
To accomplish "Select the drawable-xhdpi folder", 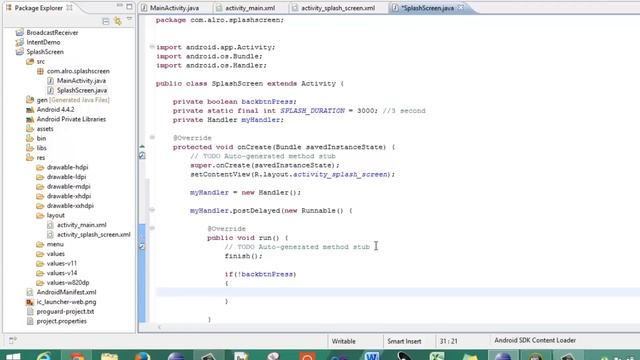I will click(x=69, y=196).
